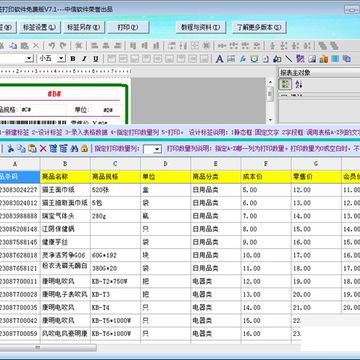Toggle italic formatting
Screen dimensions: 360x360
[84, 59]
